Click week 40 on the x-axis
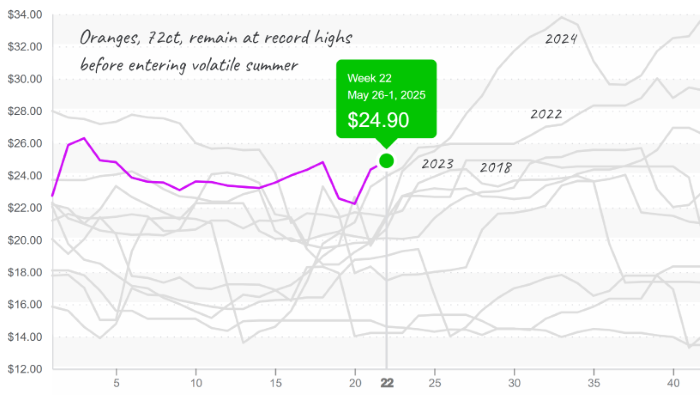Viewport: 700px width, 395px height. tap(673, 383)
